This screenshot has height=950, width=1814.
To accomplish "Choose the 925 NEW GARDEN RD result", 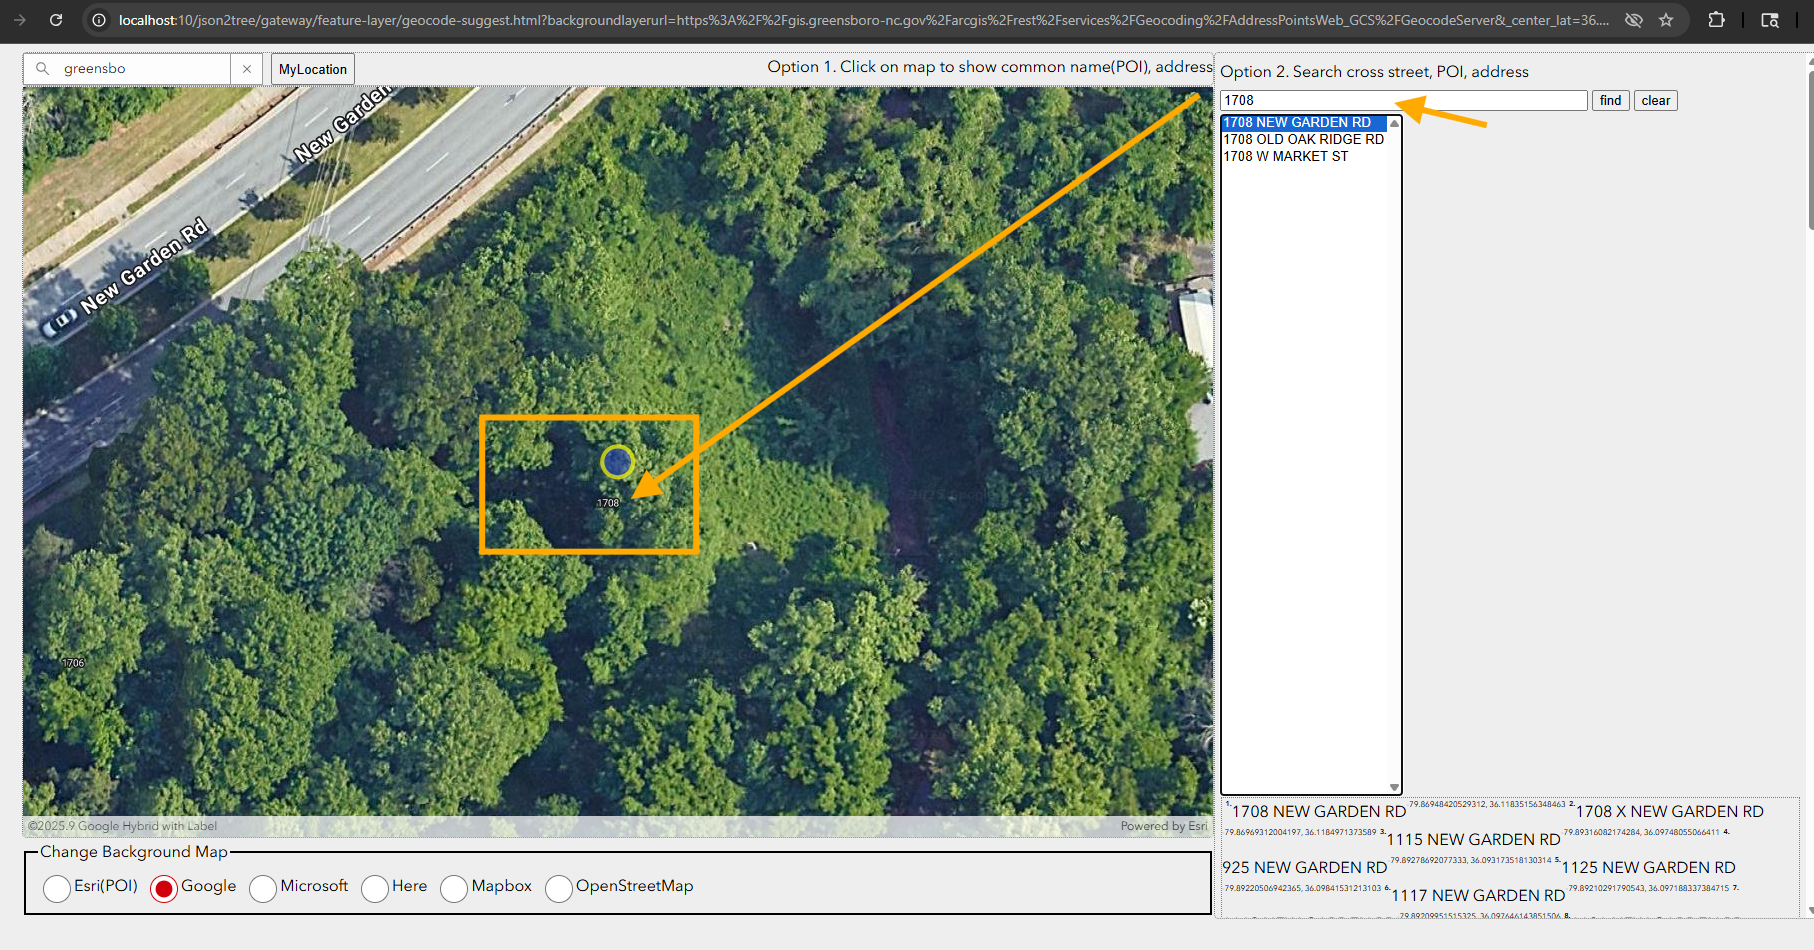I will pos(1304,868).
